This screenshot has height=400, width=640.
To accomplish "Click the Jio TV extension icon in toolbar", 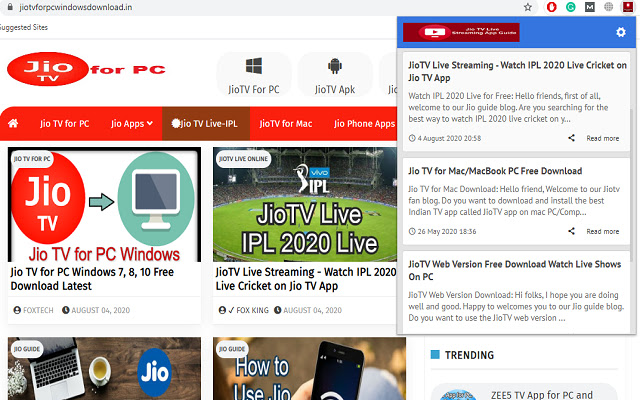I will [628, 7].
